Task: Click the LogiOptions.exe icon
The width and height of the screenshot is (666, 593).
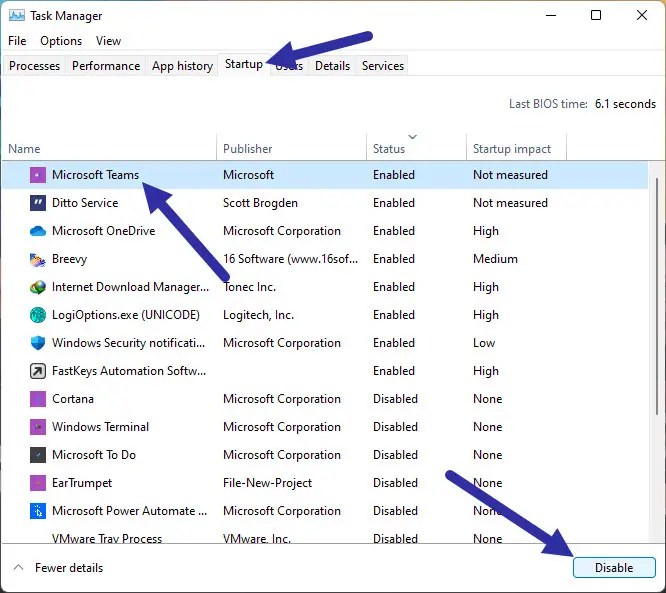Action: [38, 315]
